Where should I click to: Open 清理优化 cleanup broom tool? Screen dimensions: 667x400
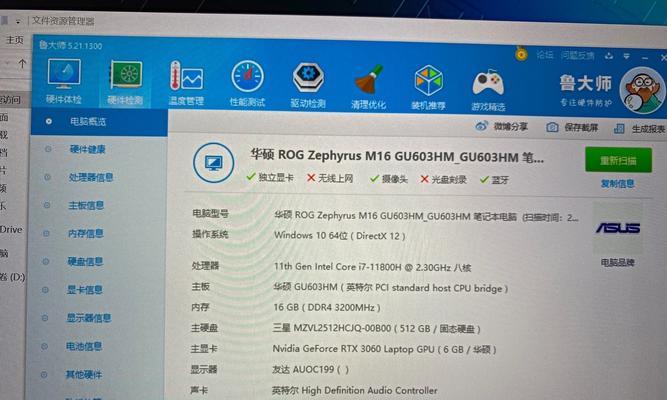click(x=368, y=86)
